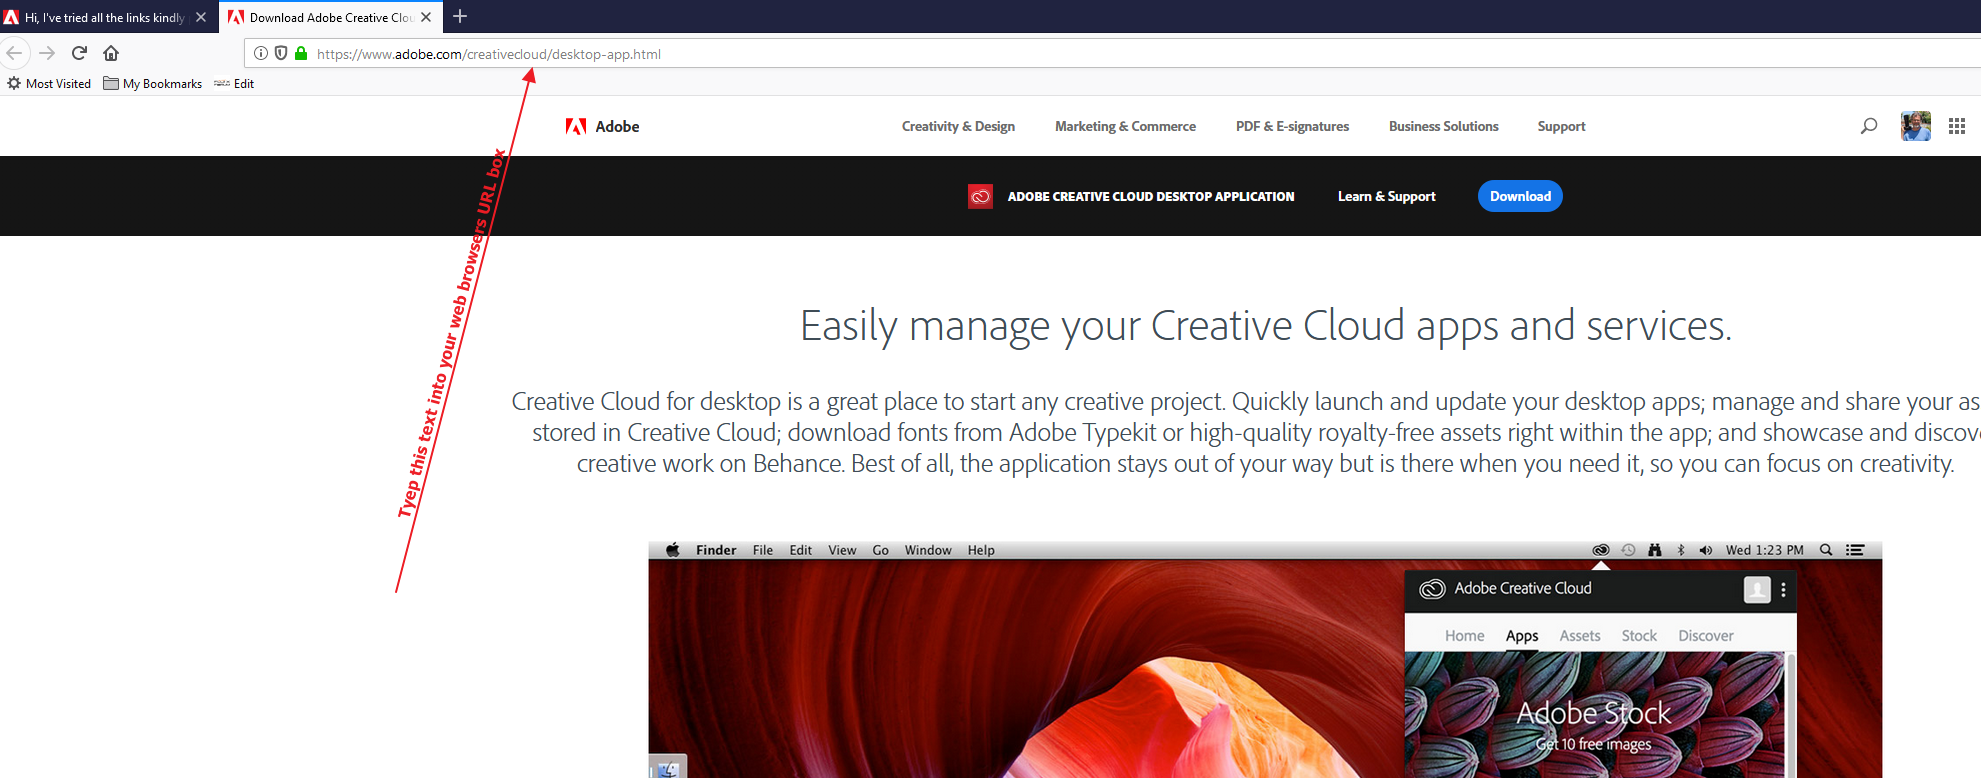Reload the current page
Screen dimensions: 1981x778
[80, 53]
